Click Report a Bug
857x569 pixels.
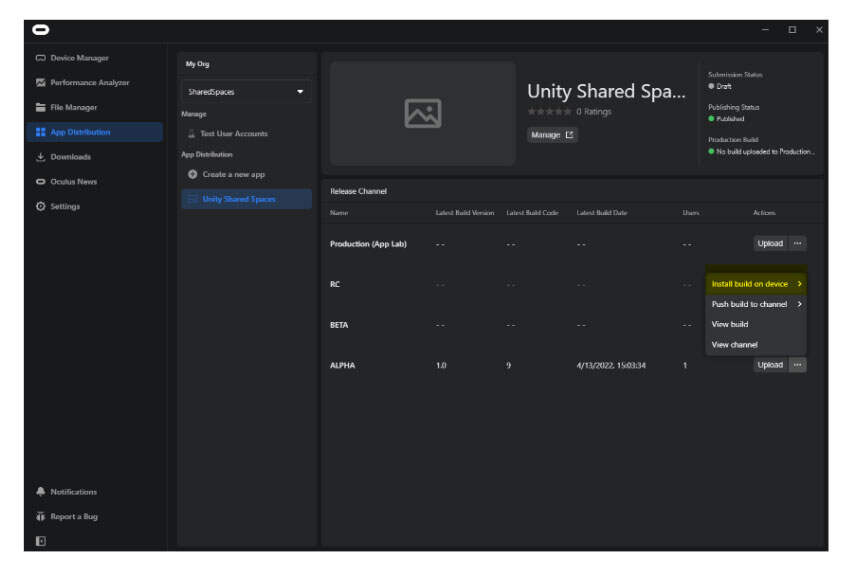[x=73, y=517]
